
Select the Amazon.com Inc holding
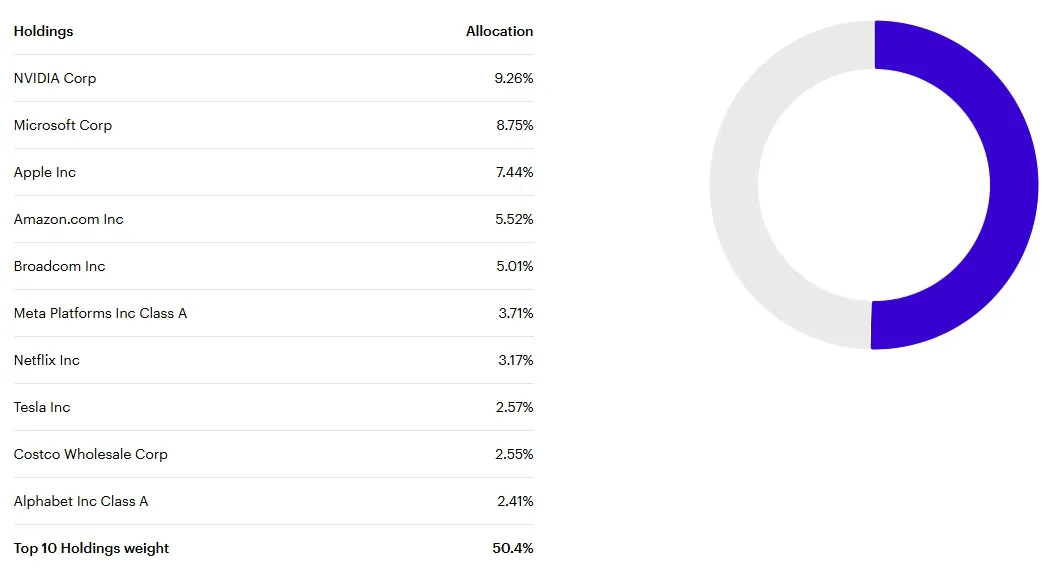[68, 219]
